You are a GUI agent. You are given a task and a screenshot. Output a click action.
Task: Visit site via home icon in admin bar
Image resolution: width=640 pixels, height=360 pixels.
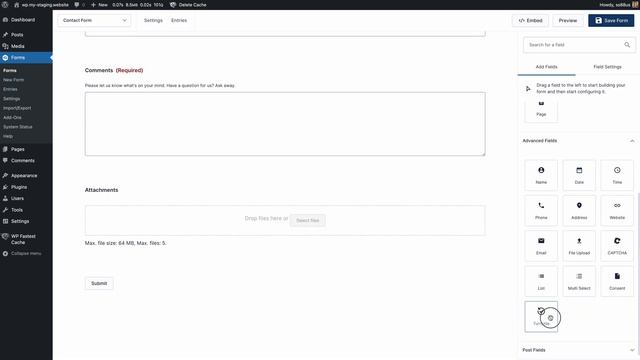(x=41, y=5)
